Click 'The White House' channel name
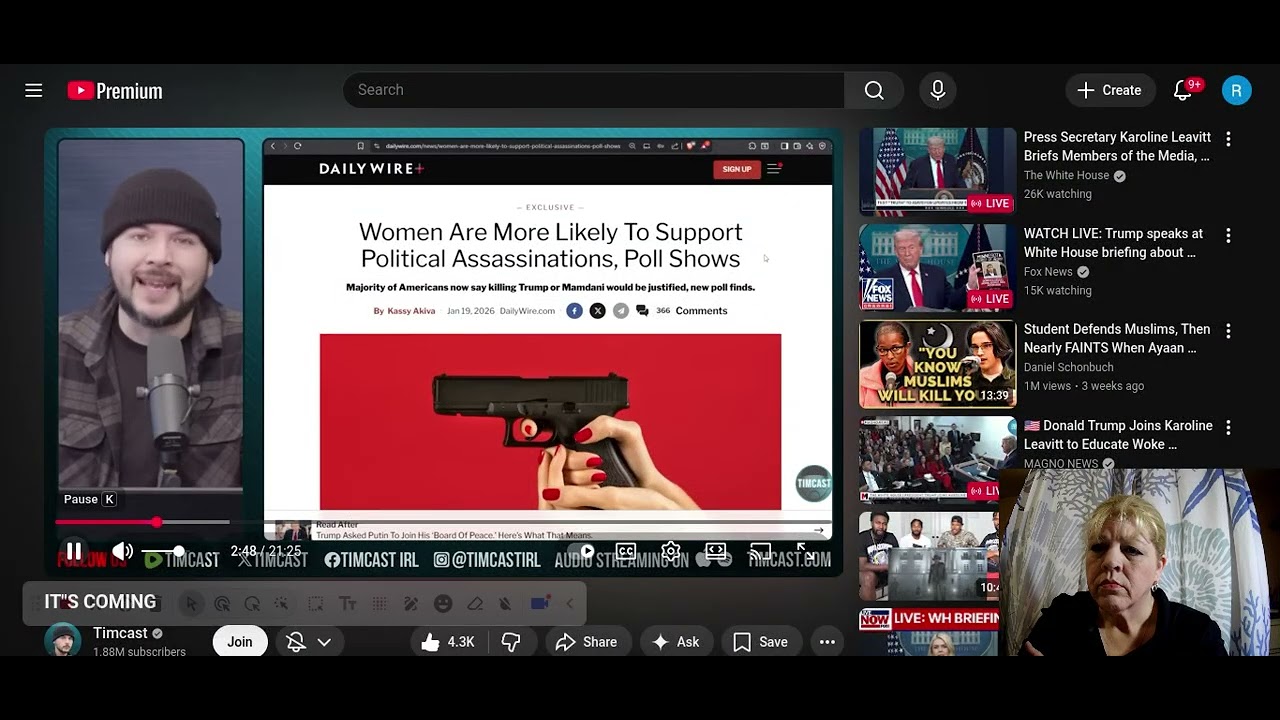This screenshot has width=1280, height=720. [1066, 175]
